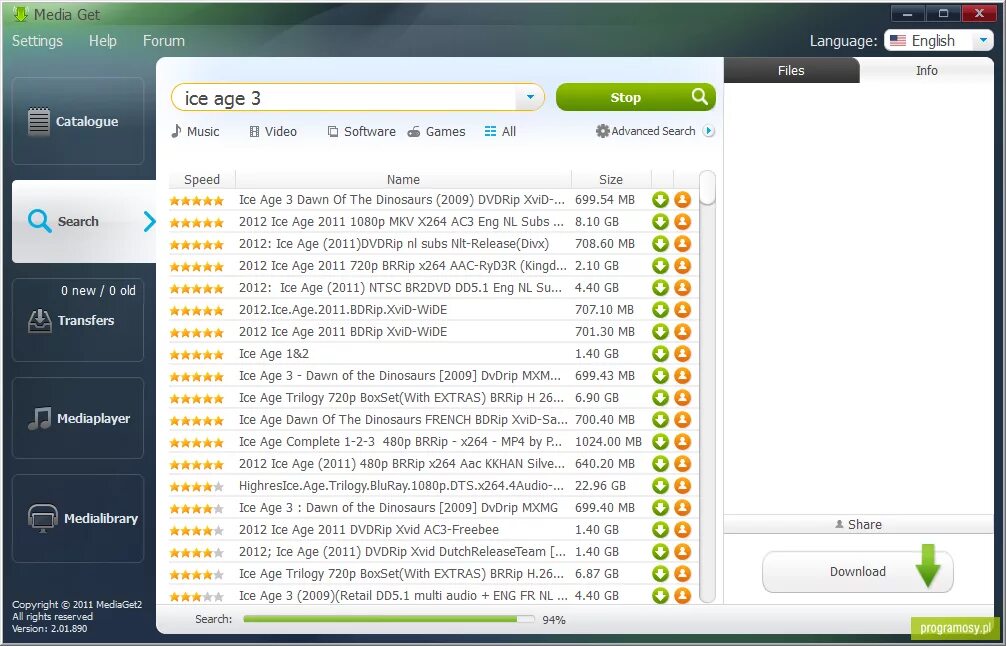Filter results by Games
Viewport: 1006px width, 646px height.
click(x=436, y=132)
